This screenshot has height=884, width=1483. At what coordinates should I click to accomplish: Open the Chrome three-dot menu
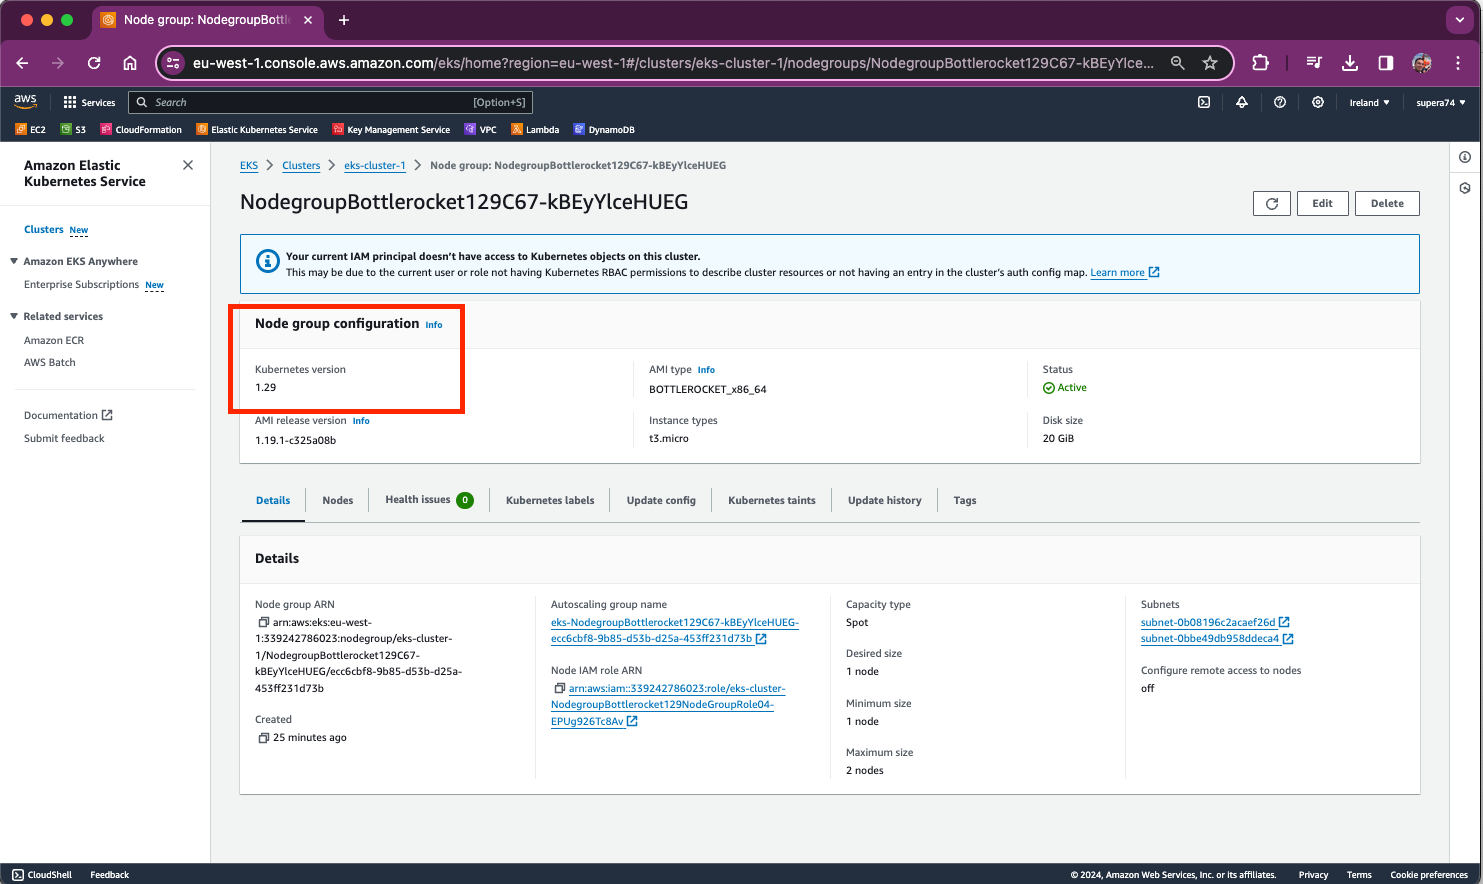tap(1458, 63)
